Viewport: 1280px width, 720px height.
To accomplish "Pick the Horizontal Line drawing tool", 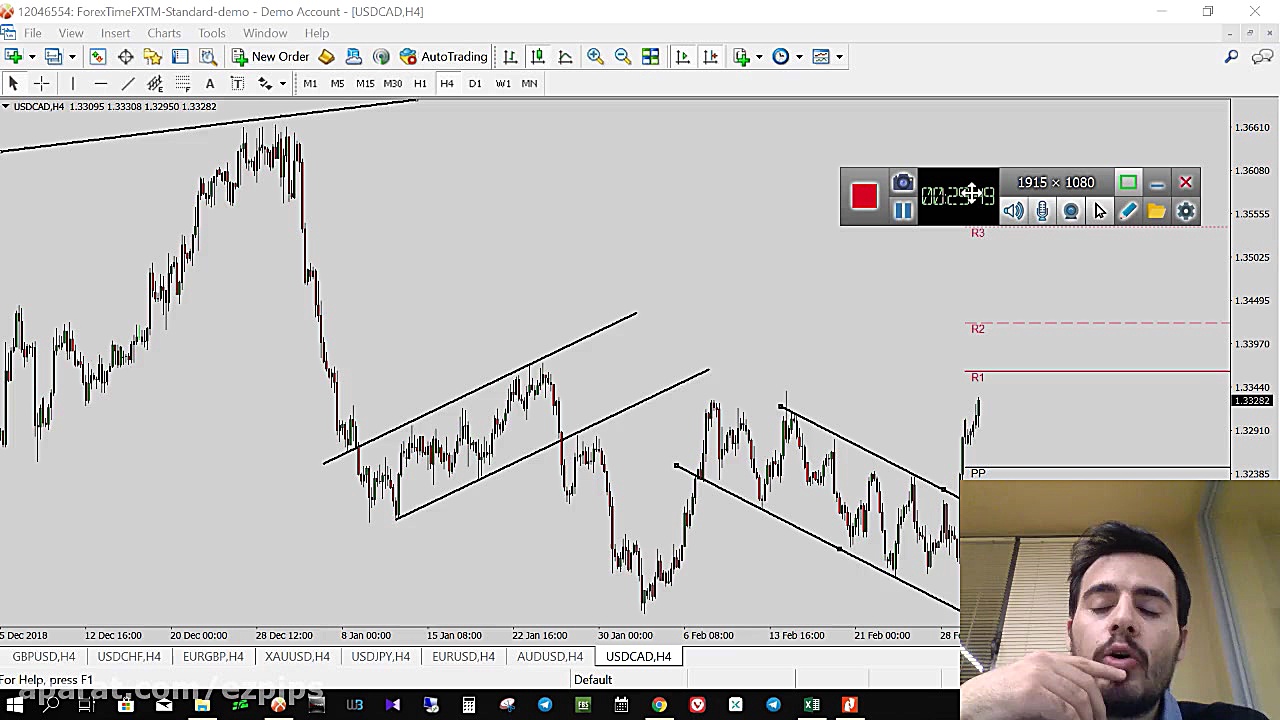I will pos(100,83).
